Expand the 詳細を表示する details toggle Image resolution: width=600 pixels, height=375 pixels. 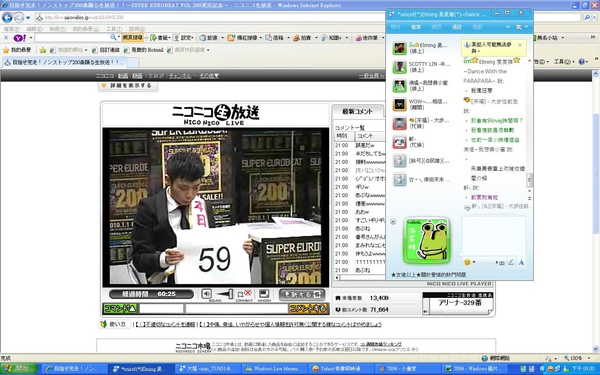click(128, 85)
